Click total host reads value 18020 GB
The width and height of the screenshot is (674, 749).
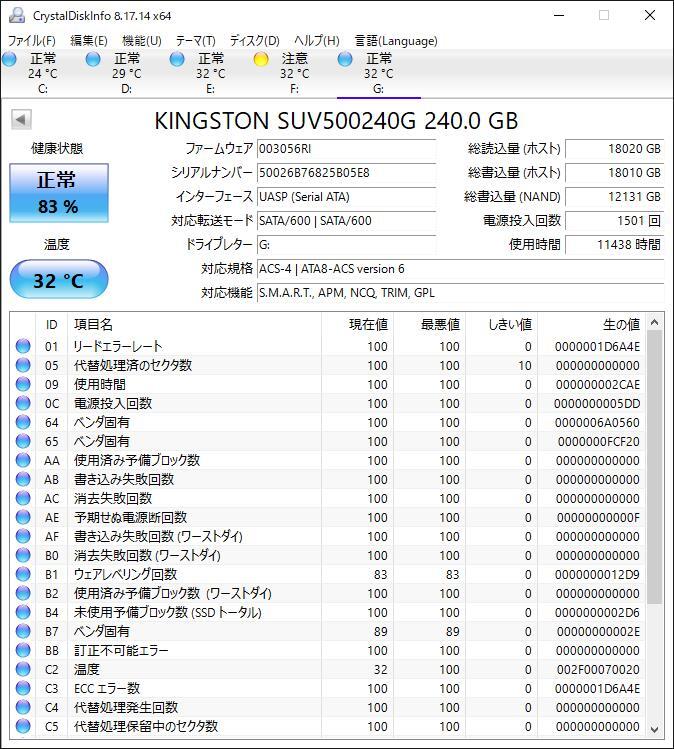615,149
